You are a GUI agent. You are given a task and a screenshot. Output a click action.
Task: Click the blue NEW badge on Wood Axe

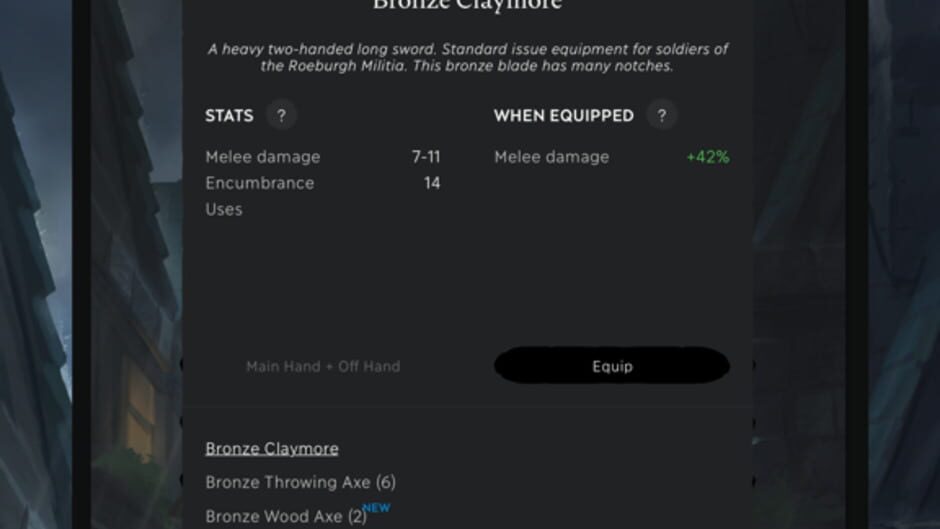(x=377, y=508)
